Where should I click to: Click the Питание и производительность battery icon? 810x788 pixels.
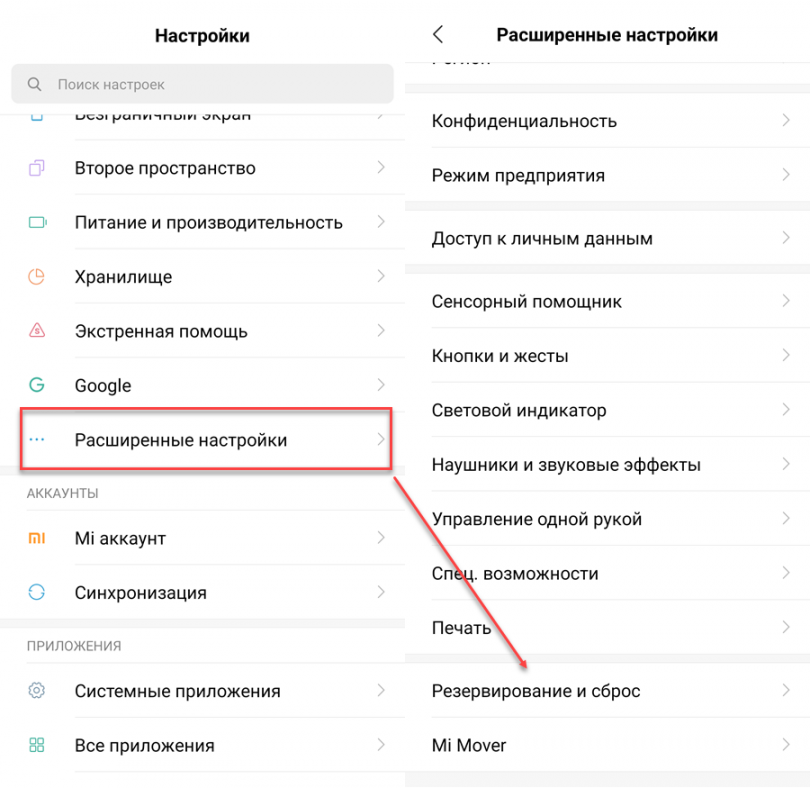point(37,222)
